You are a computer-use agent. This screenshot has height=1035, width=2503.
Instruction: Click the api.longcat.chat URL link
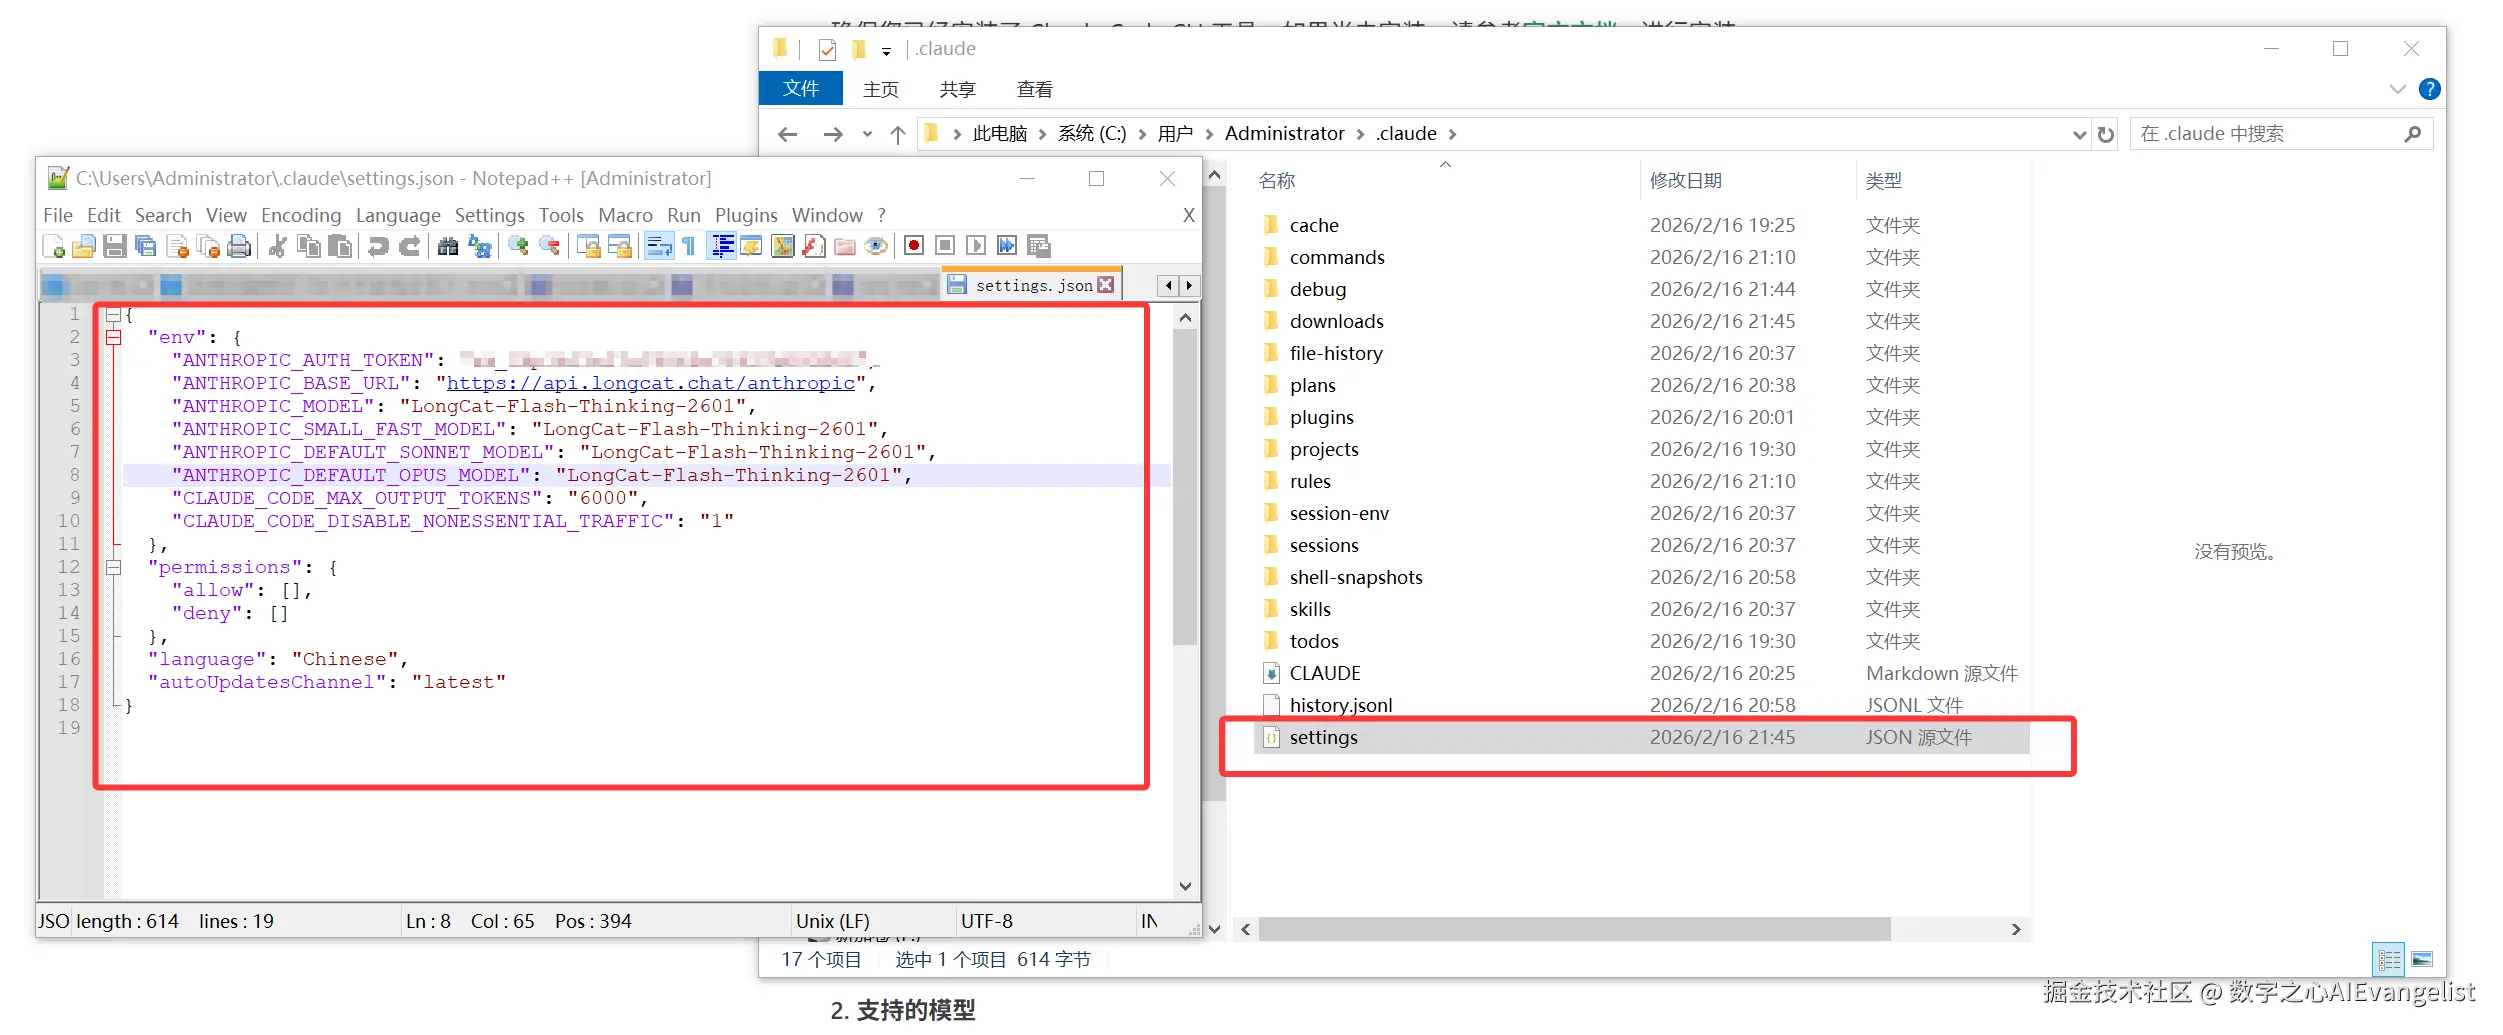click(651, 383)
